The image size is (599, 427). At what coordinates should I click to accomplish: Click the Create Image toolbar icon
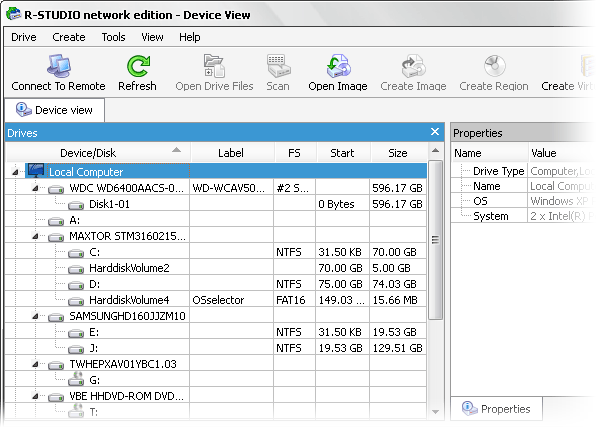413,66
